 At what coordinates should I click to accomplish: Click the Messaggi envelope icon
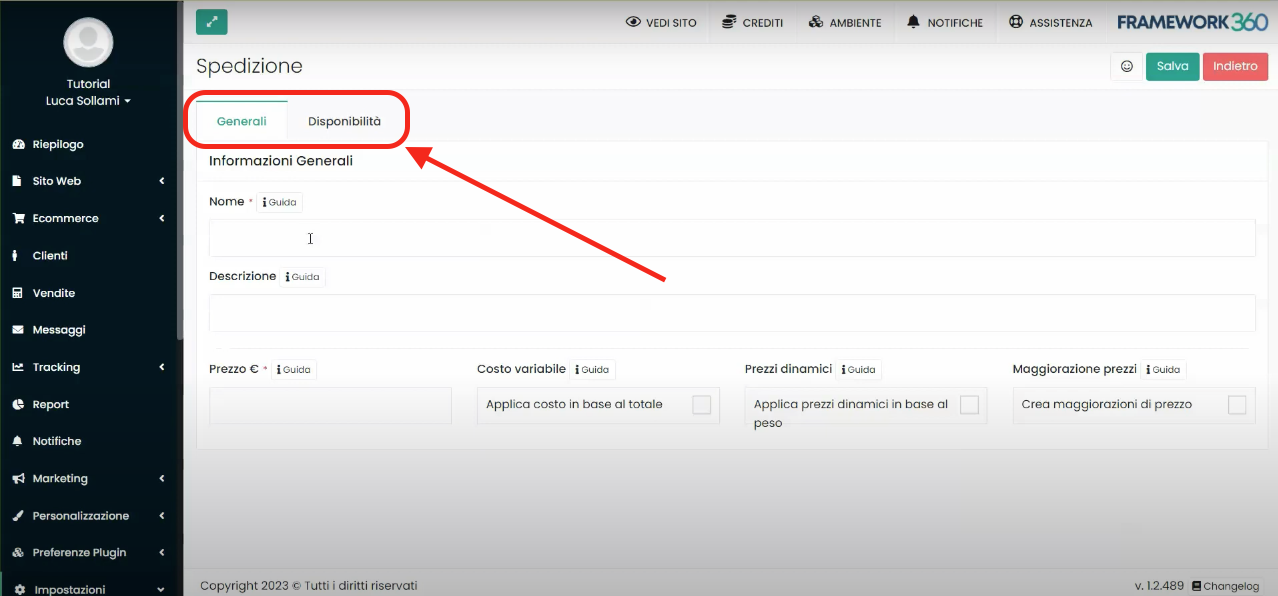pos(18,330)
